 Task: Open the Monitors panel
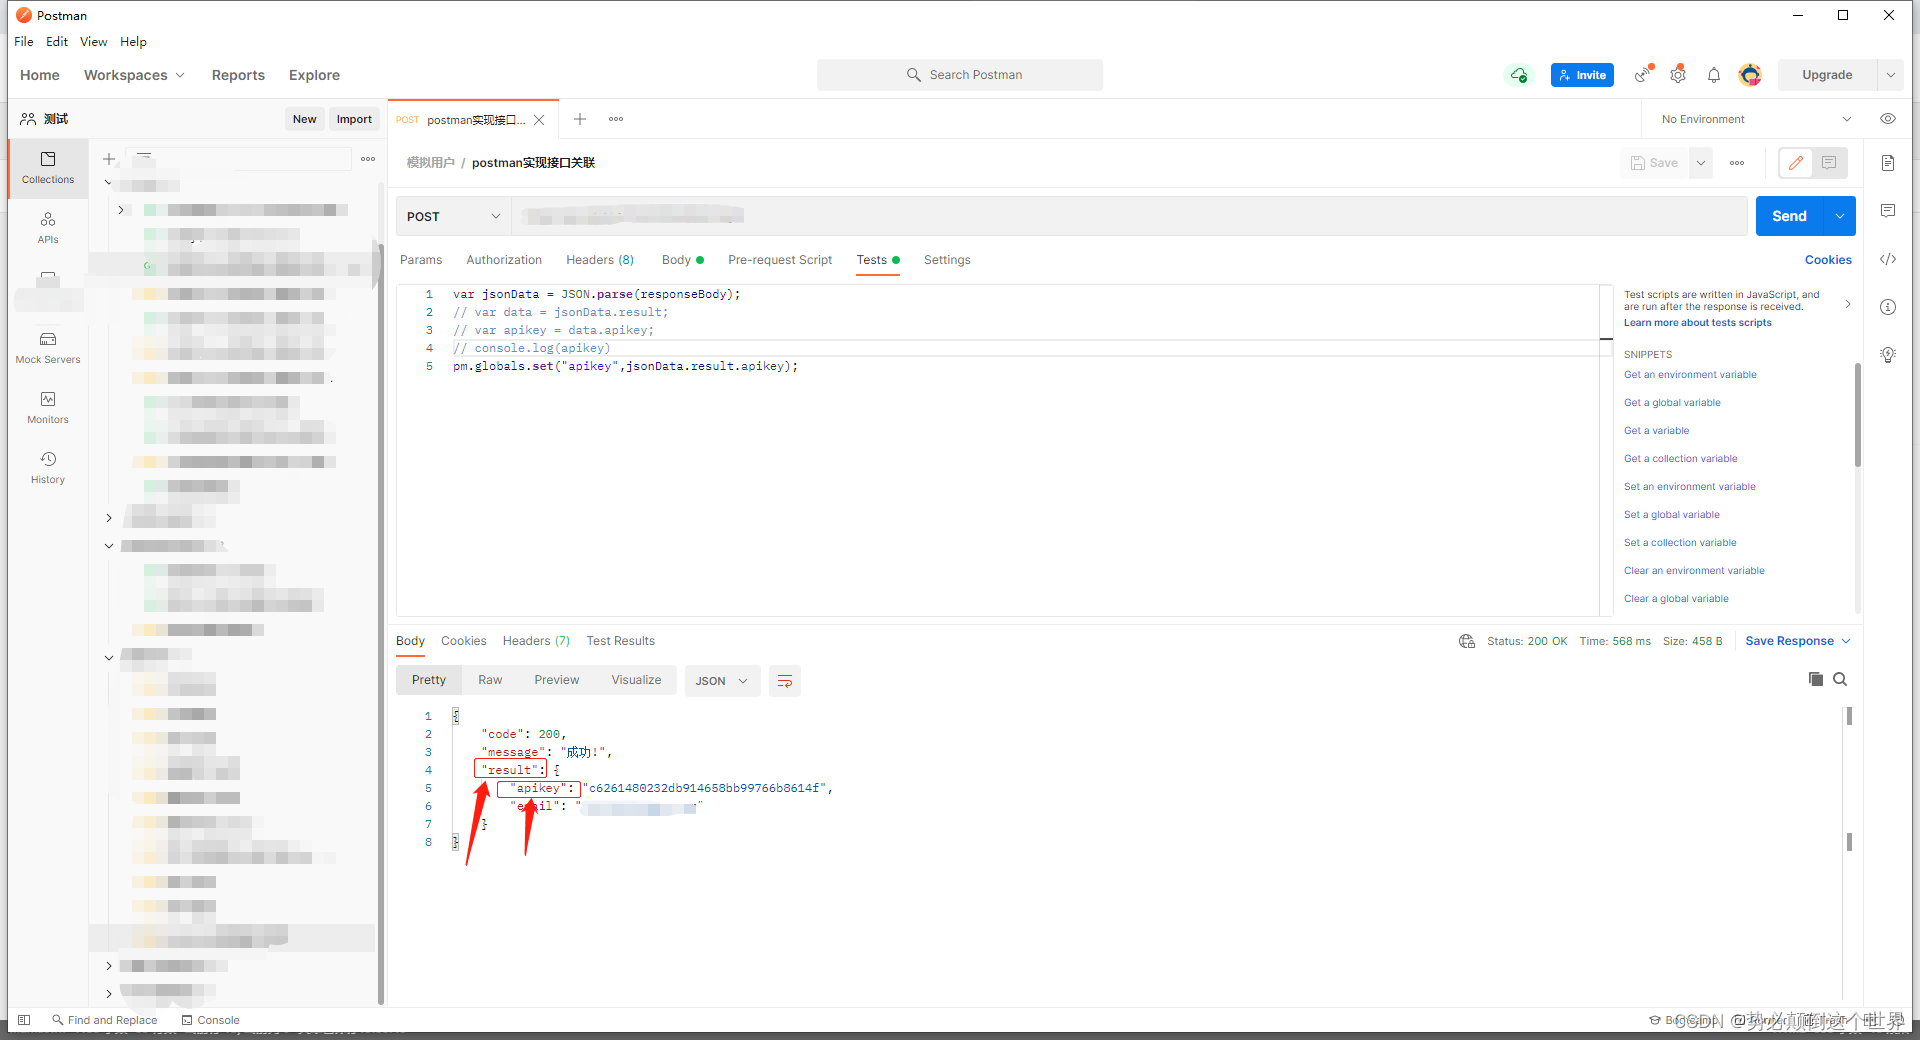point(48,408)
